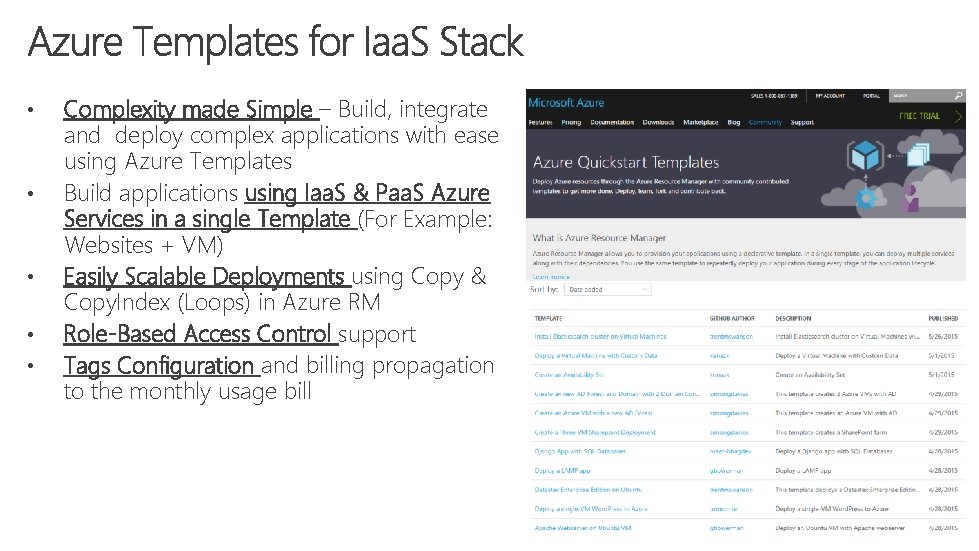Open the Deploy a LAMP app template
The height and width of the screenshot is (551, 979).
pos(563,470)
